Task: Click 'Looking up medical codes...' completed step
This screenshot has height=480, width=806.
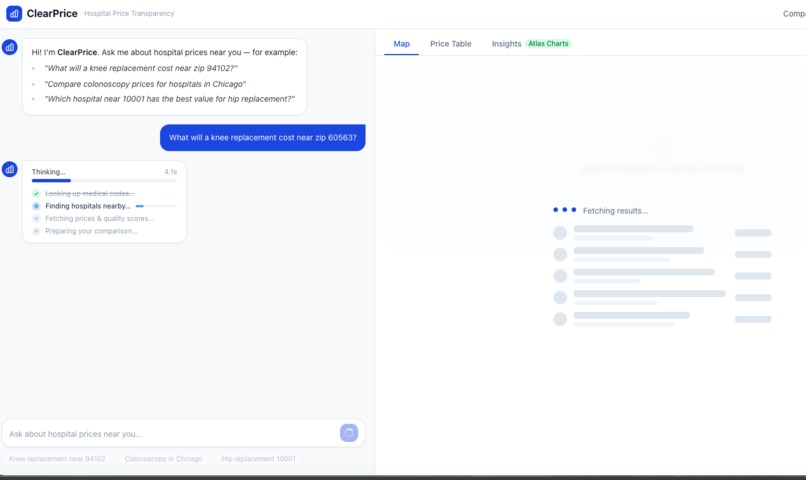Action: (x=89, y=193)
